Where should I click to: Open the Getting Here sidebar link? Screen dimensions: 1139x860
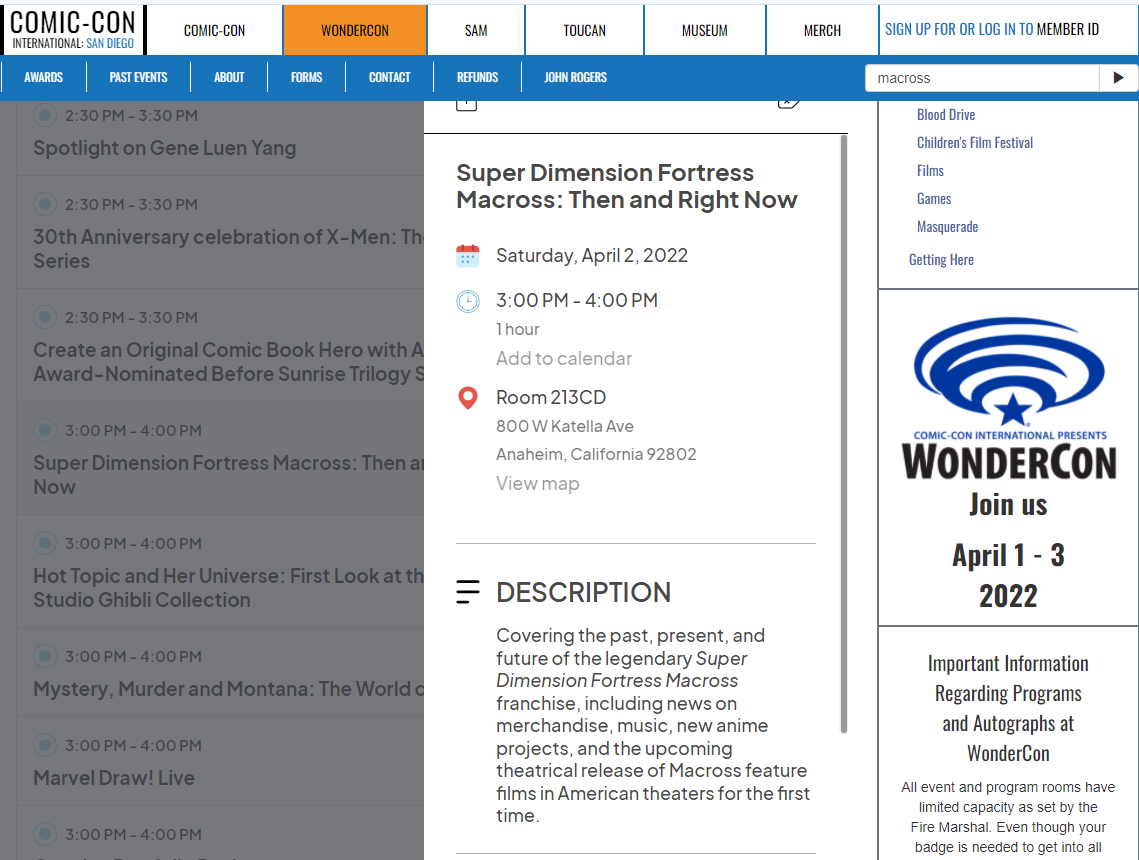[941, 259]
